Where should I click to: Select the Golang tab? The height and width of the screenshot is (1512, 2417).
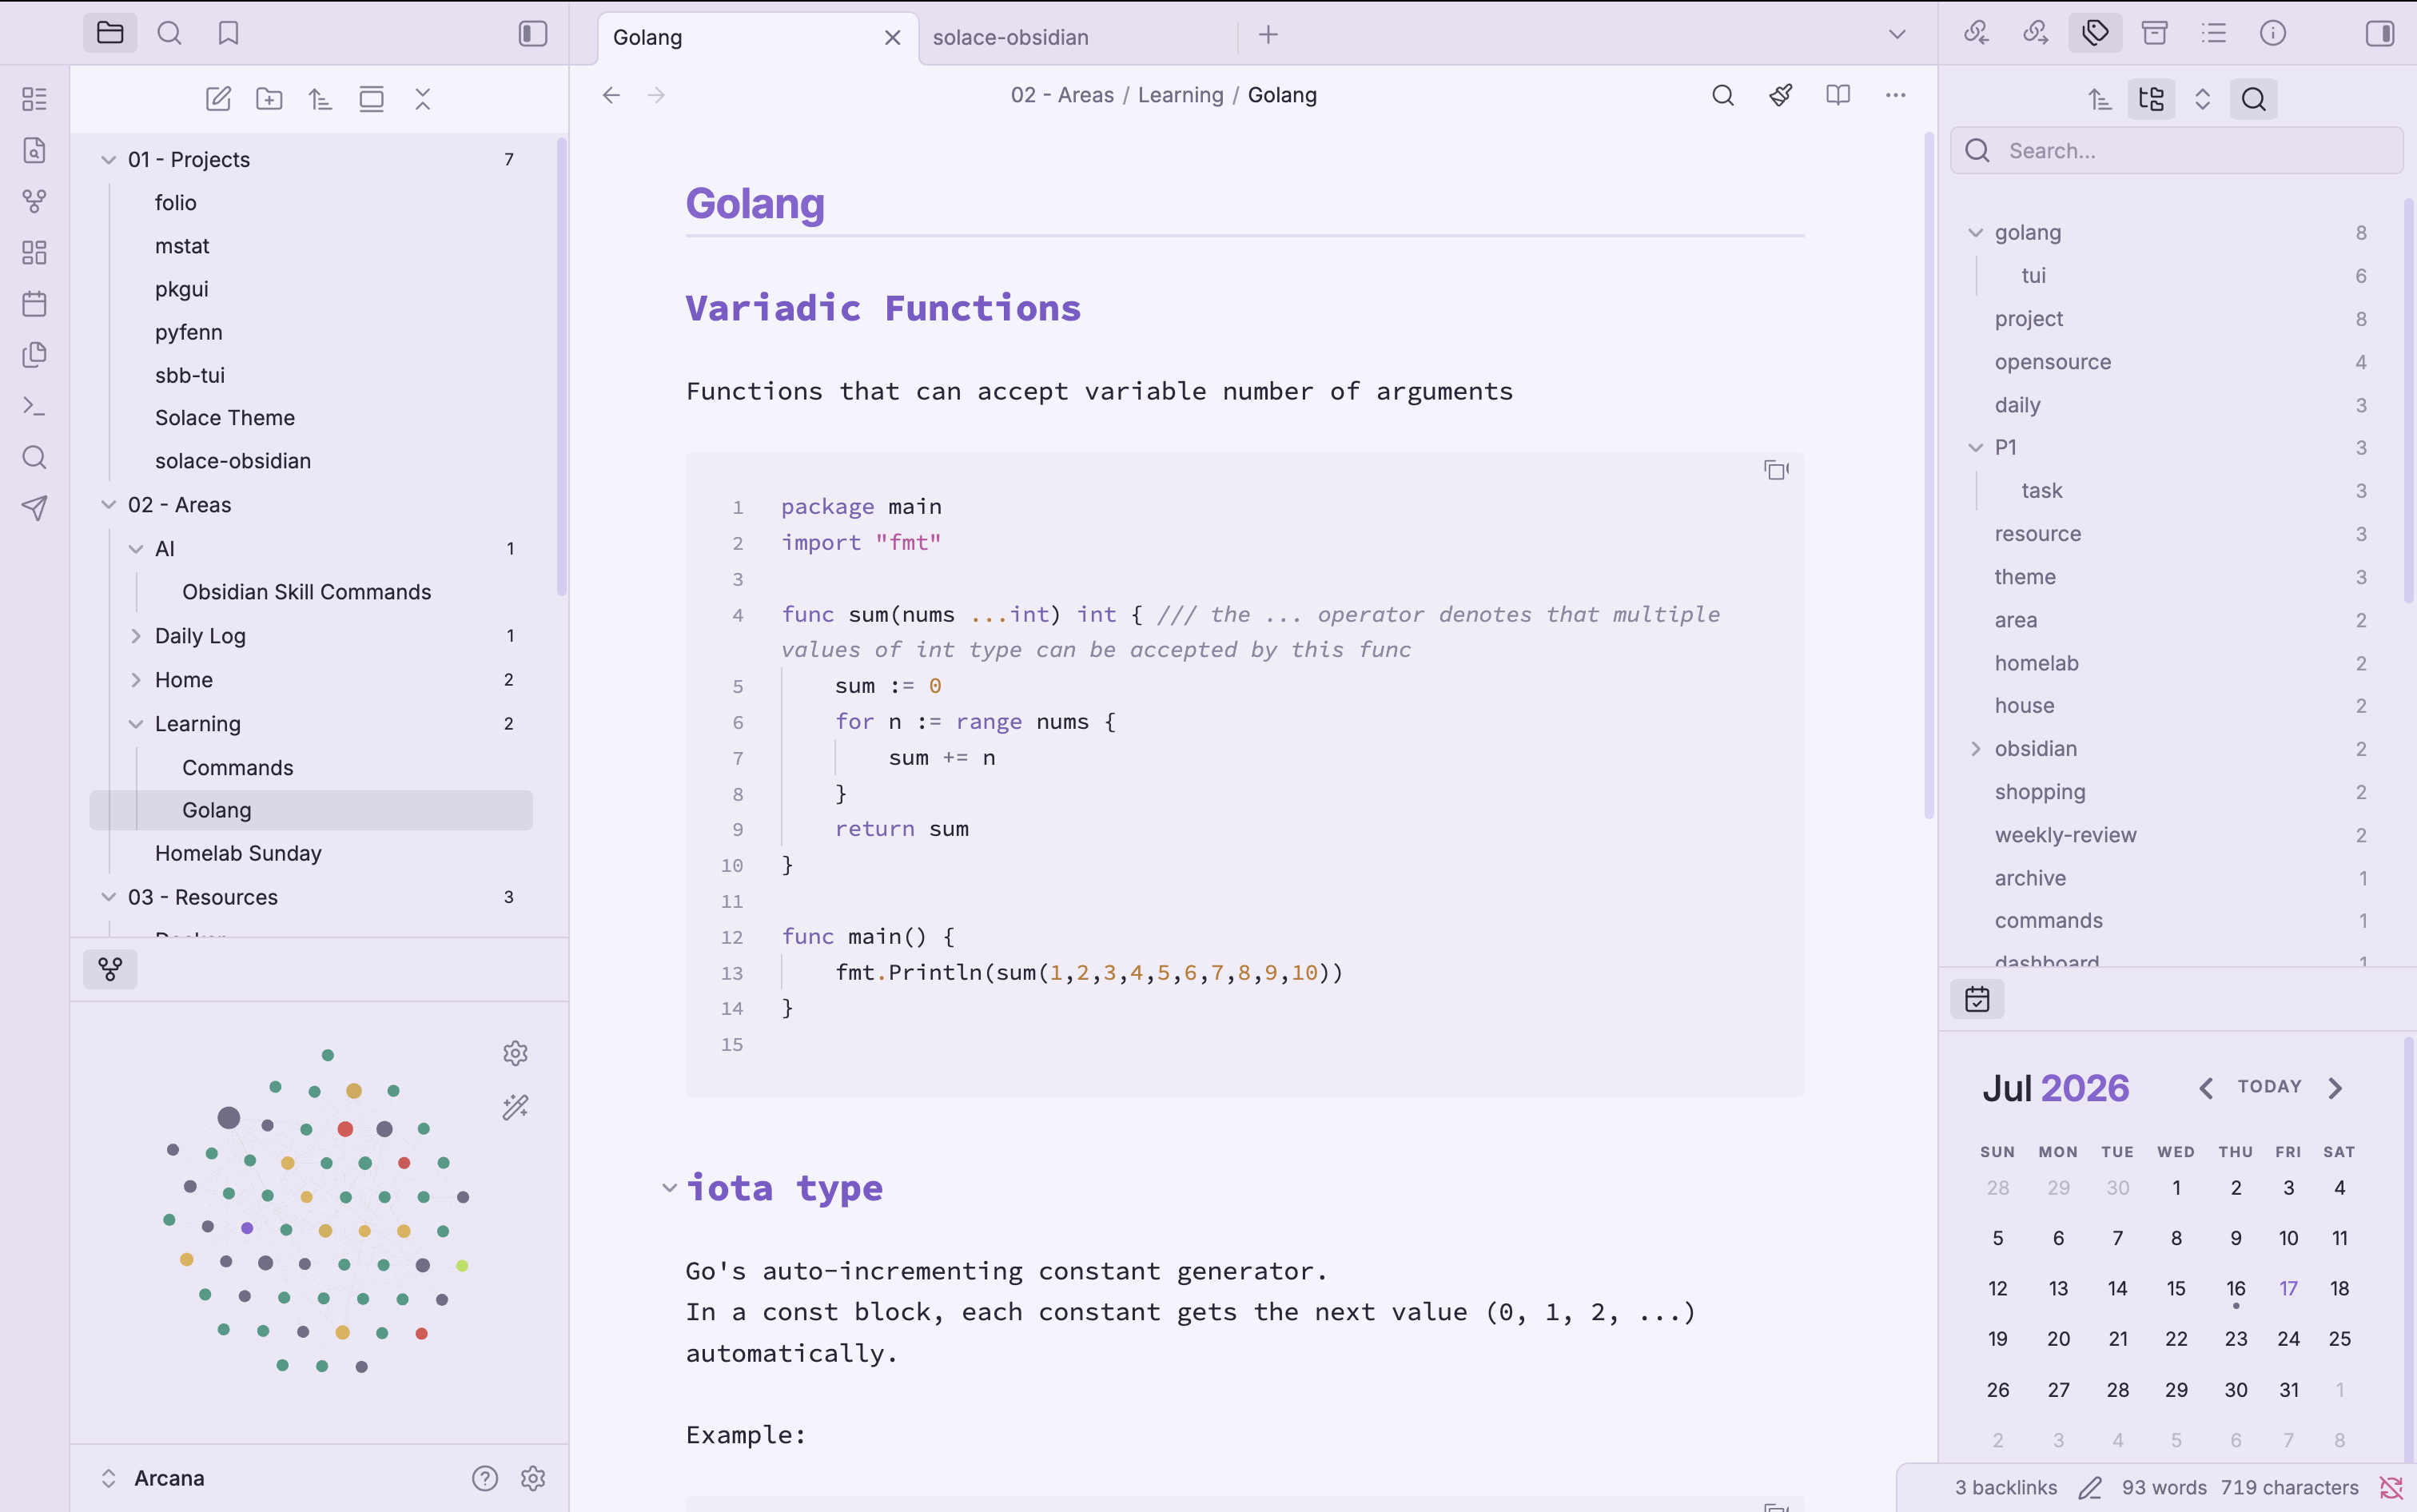click(x=647, y=37)
